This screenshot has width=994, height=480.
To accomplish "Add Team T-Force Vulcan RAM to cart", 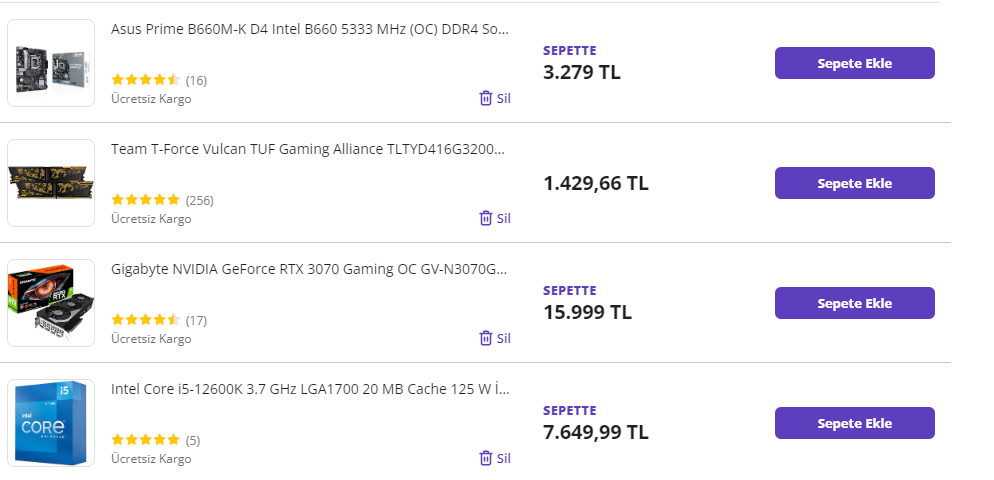I will 854,183.
